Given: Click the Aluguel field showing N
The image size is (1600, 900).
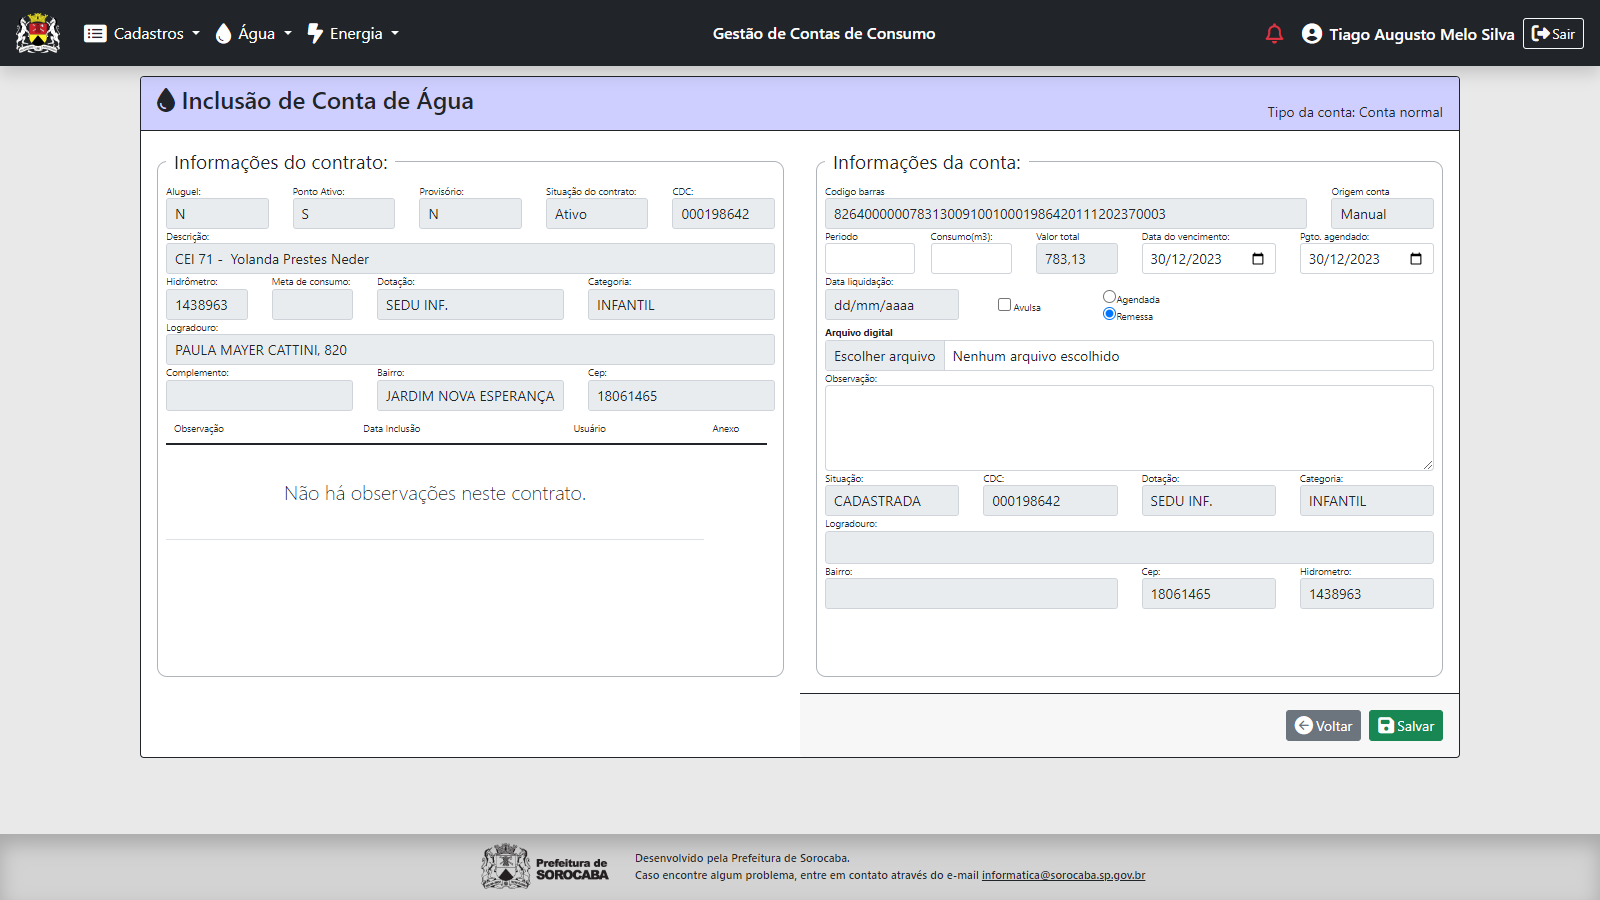Looking at the screenshot, I should pos(217,214).
